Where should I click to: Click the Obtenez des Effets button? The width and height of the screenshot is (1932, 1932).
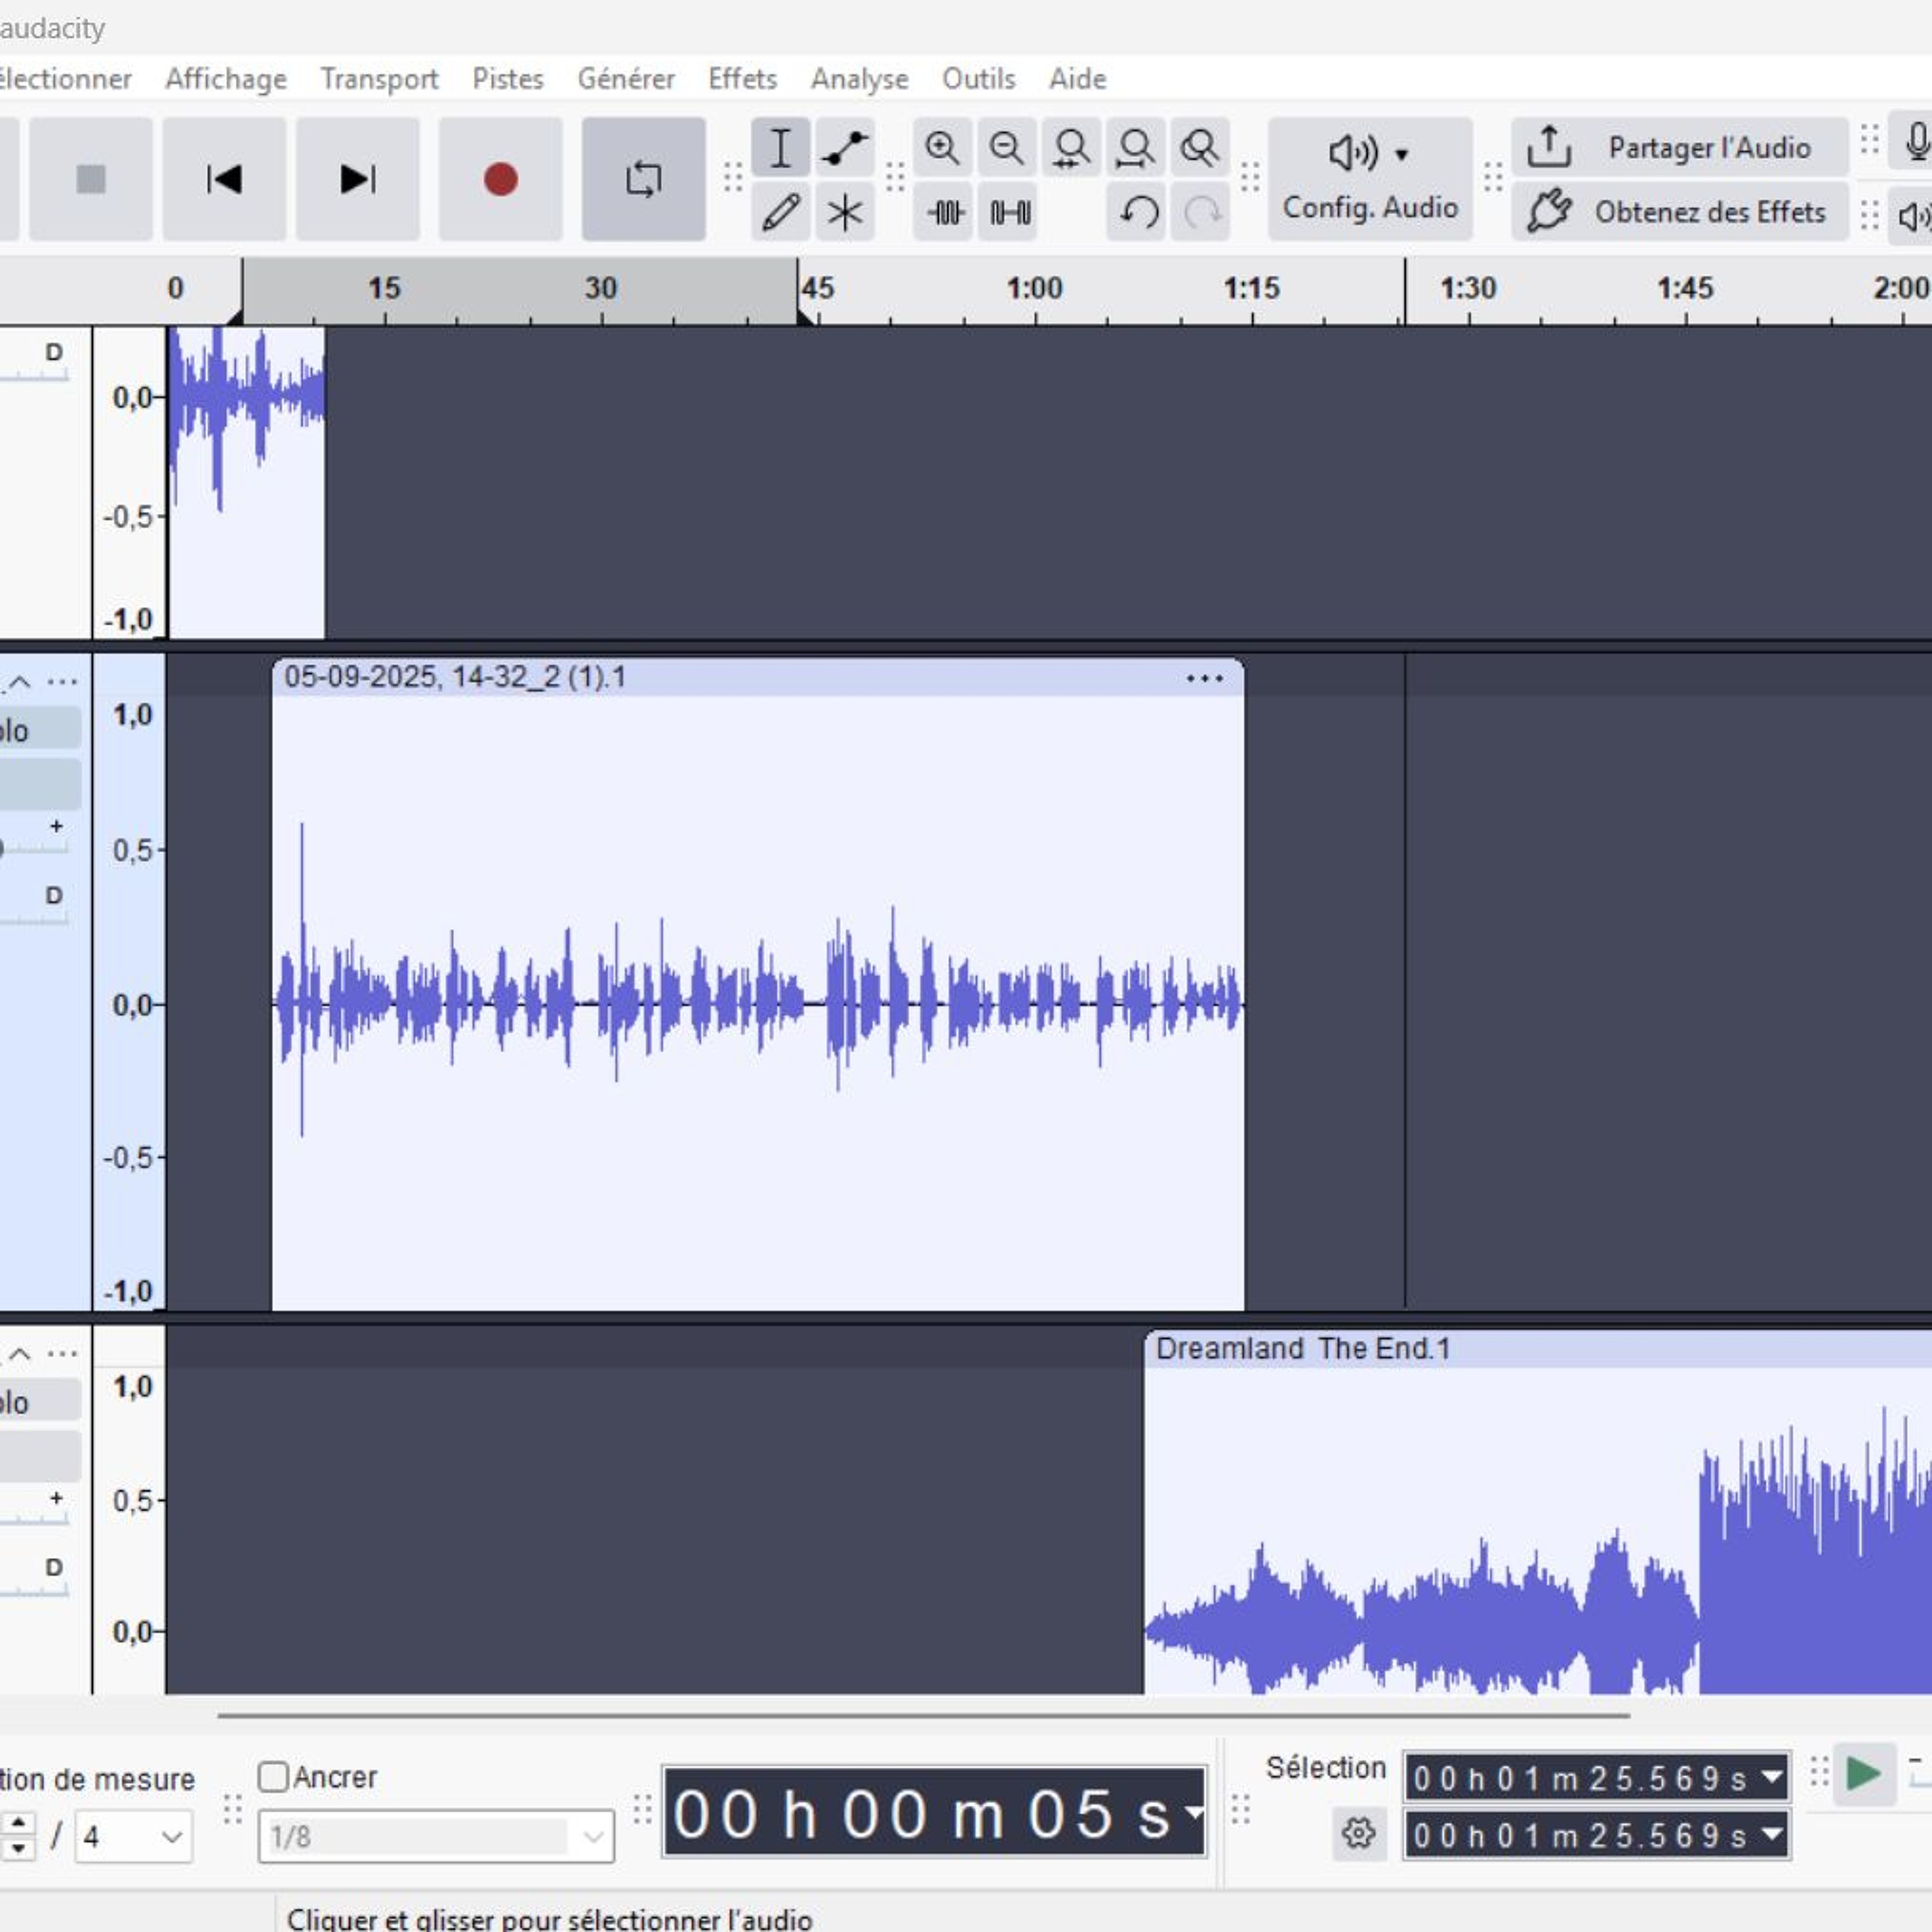pos(1679,212)
